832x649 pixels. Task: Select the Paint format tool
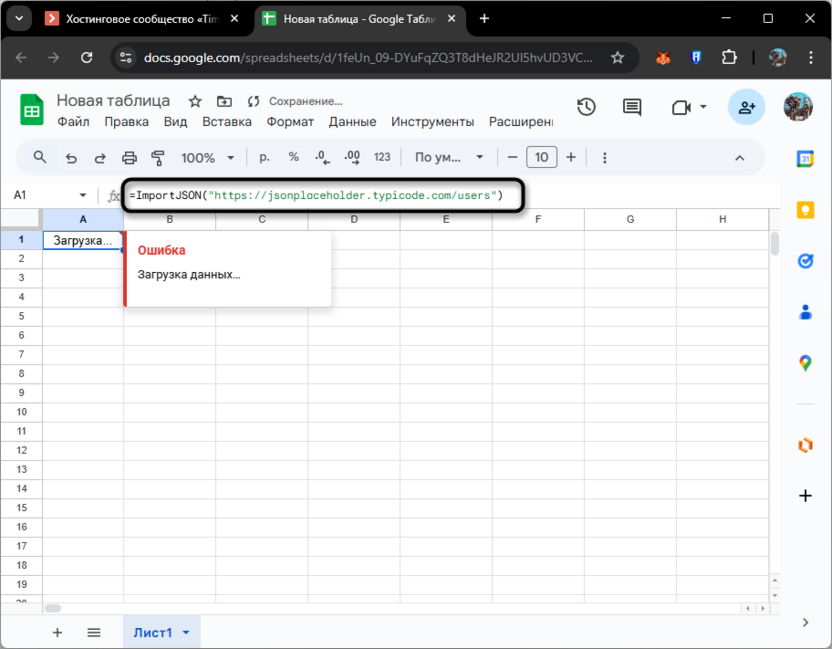coord(159,157)
